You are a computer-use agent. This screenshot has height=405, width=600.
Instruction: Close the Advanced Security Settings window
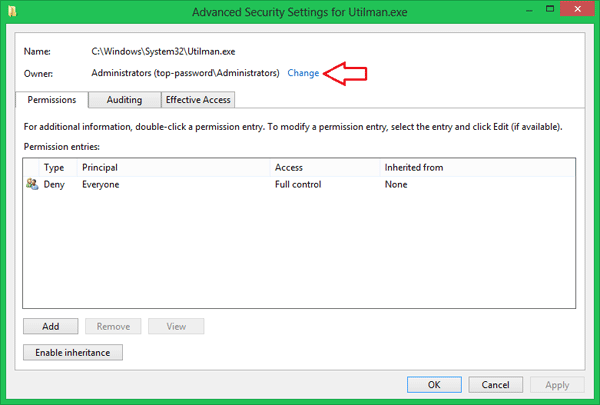[x=577, y=8]
